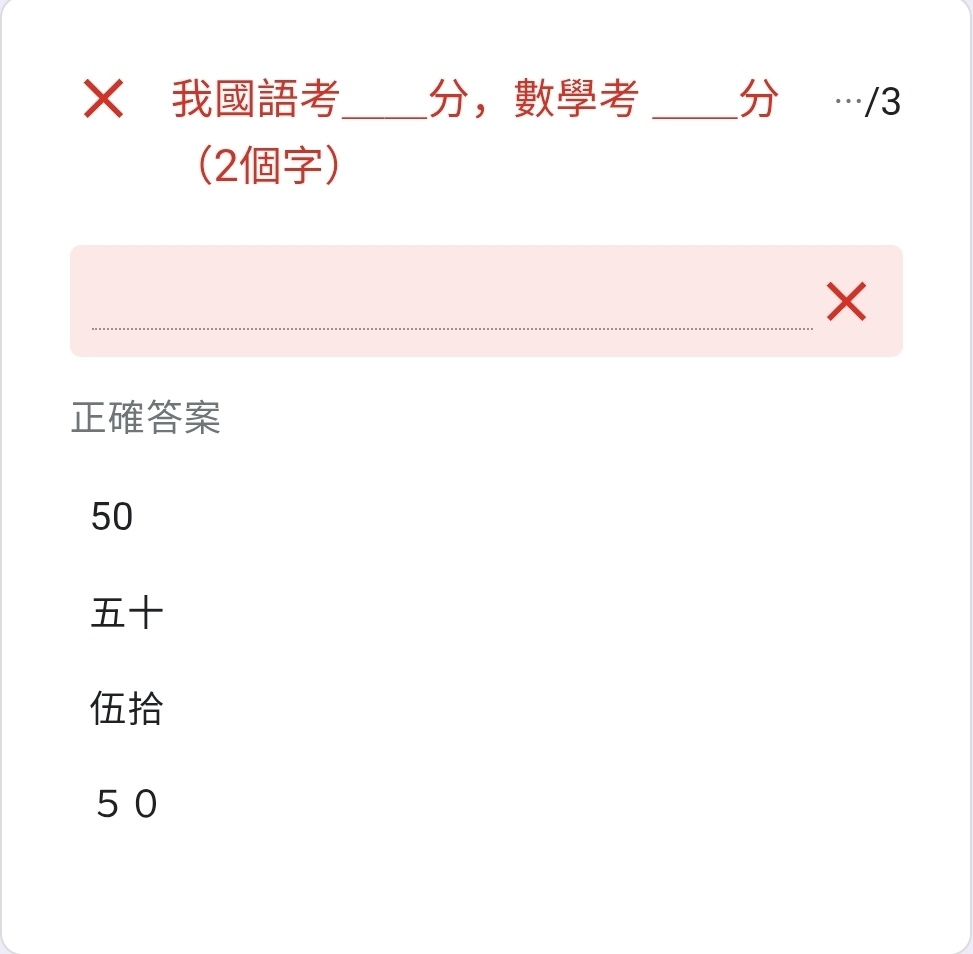This screenshot has width=973, height=954.
Task: Click the "正確答案" label
Action: 146,418
